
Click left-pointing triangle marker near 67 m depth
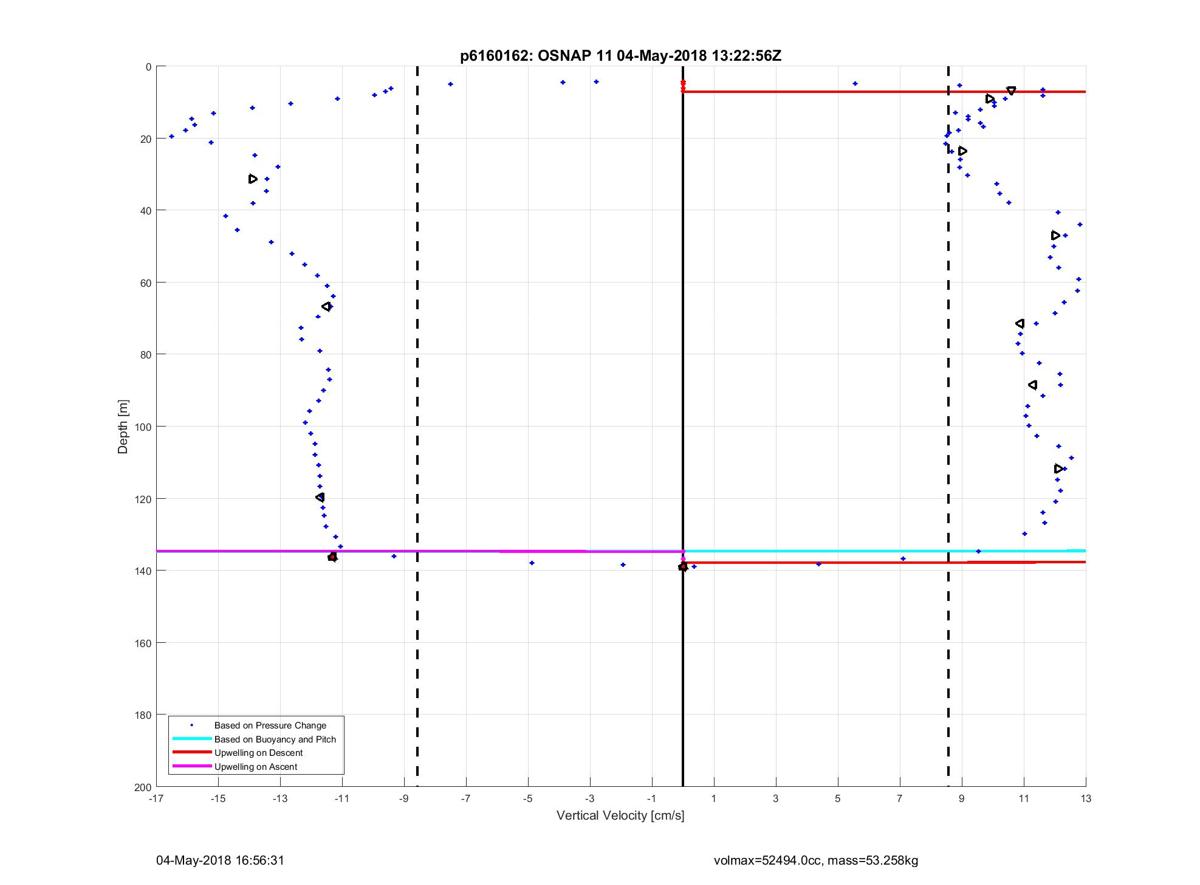coord(327,306)
